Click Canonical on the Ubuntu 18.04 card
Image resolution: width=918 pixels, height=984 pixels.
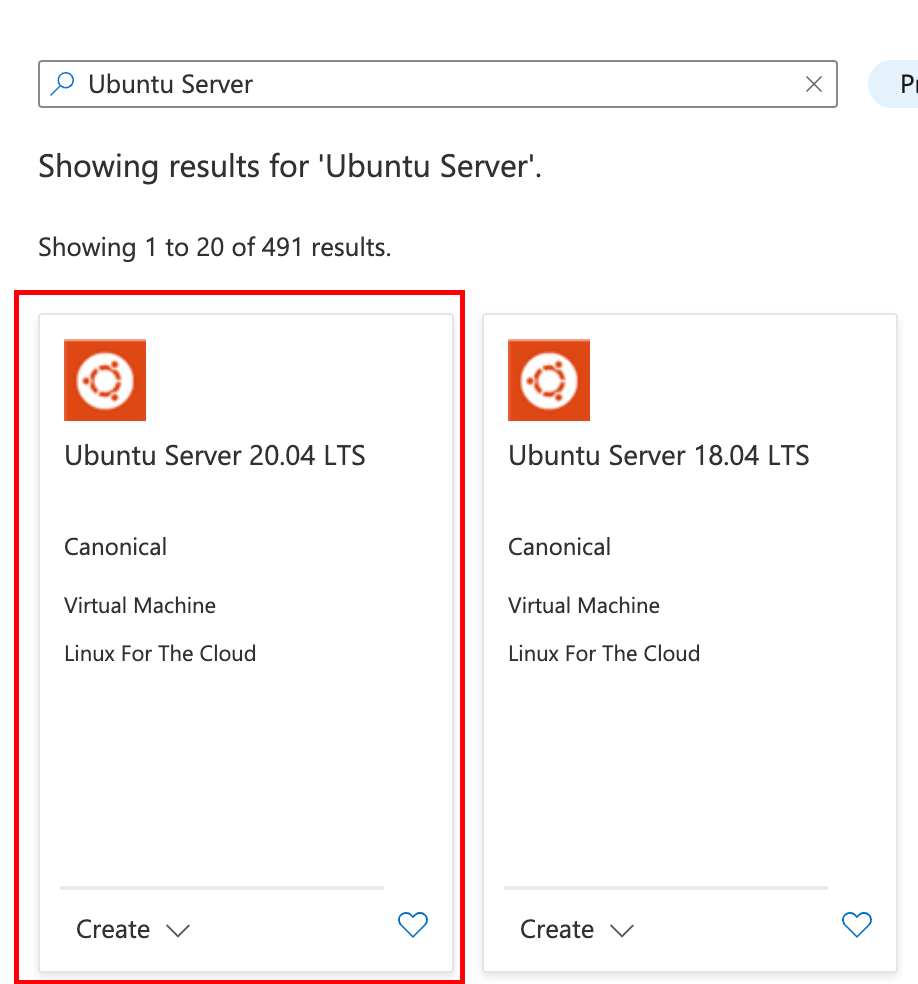(x=560, y=547)
